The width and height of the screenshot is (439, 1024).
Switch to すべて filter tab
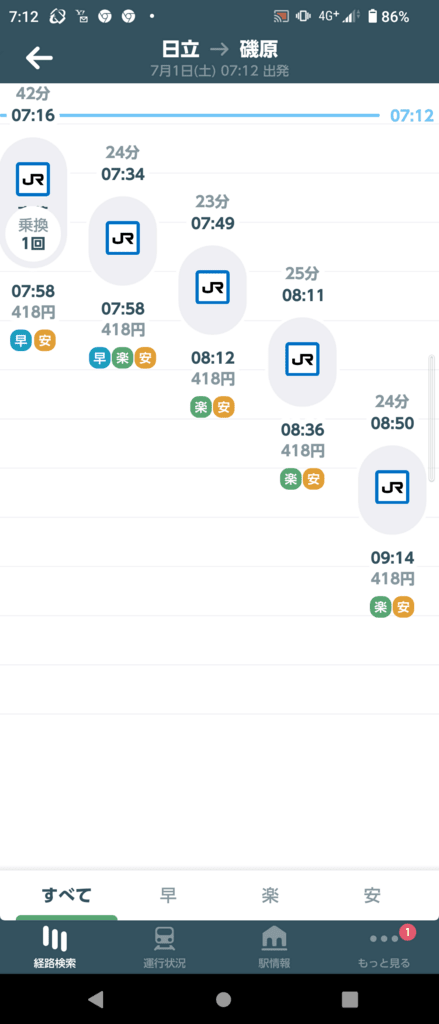click(x=66, y=895)
